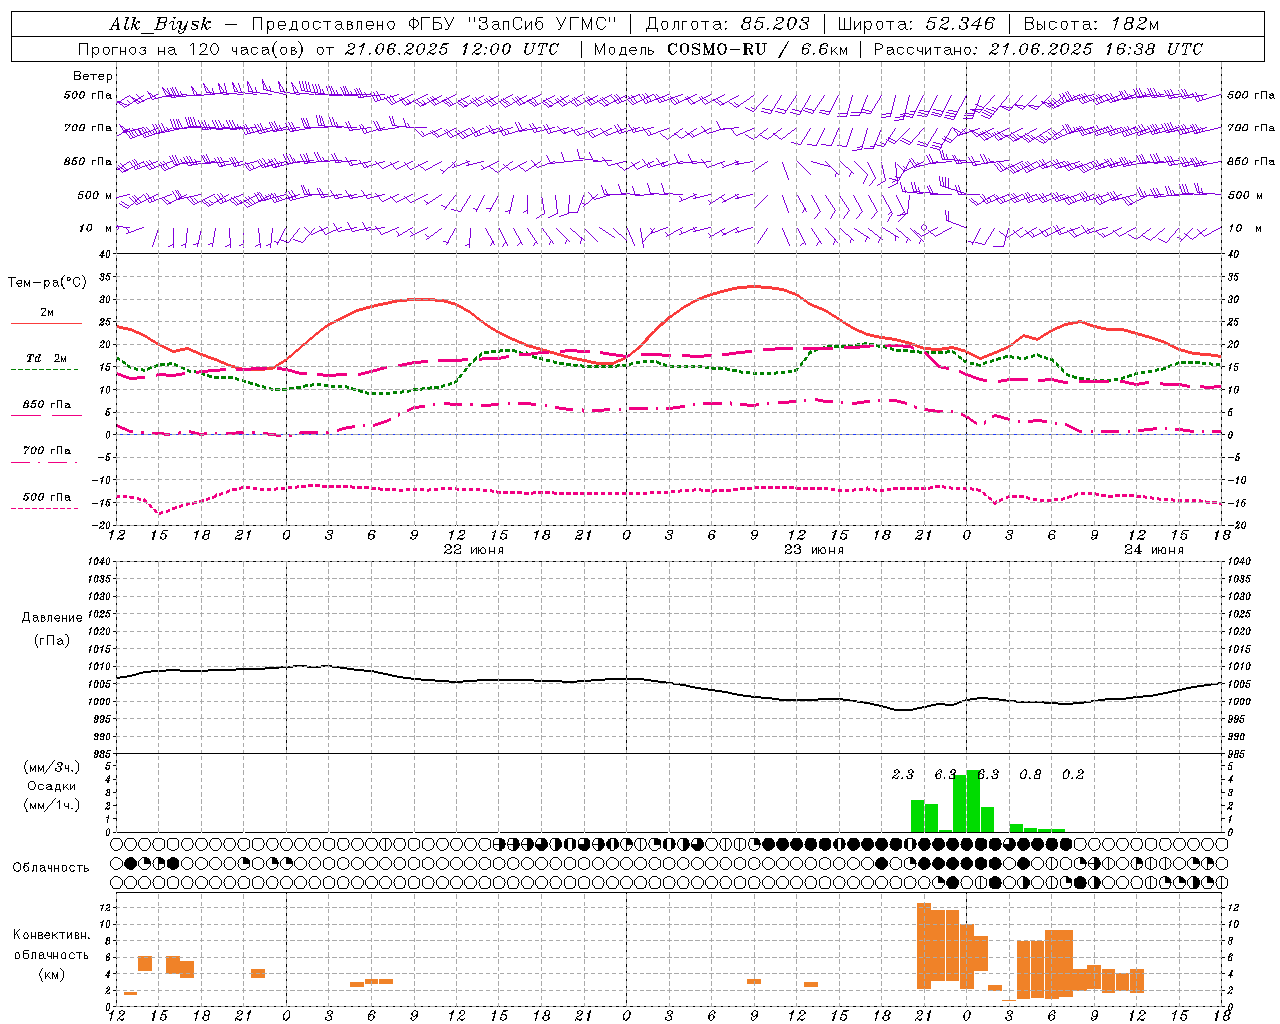Click the 3-hour precipitation value 0.2
The height and width of the screenshot is (1024, 1280).
point(1073,775)
